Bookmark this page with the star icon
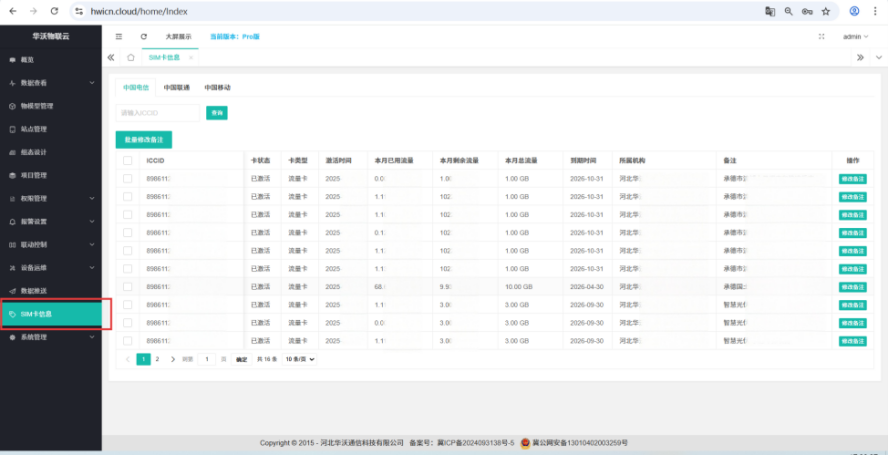 (826, 11)
